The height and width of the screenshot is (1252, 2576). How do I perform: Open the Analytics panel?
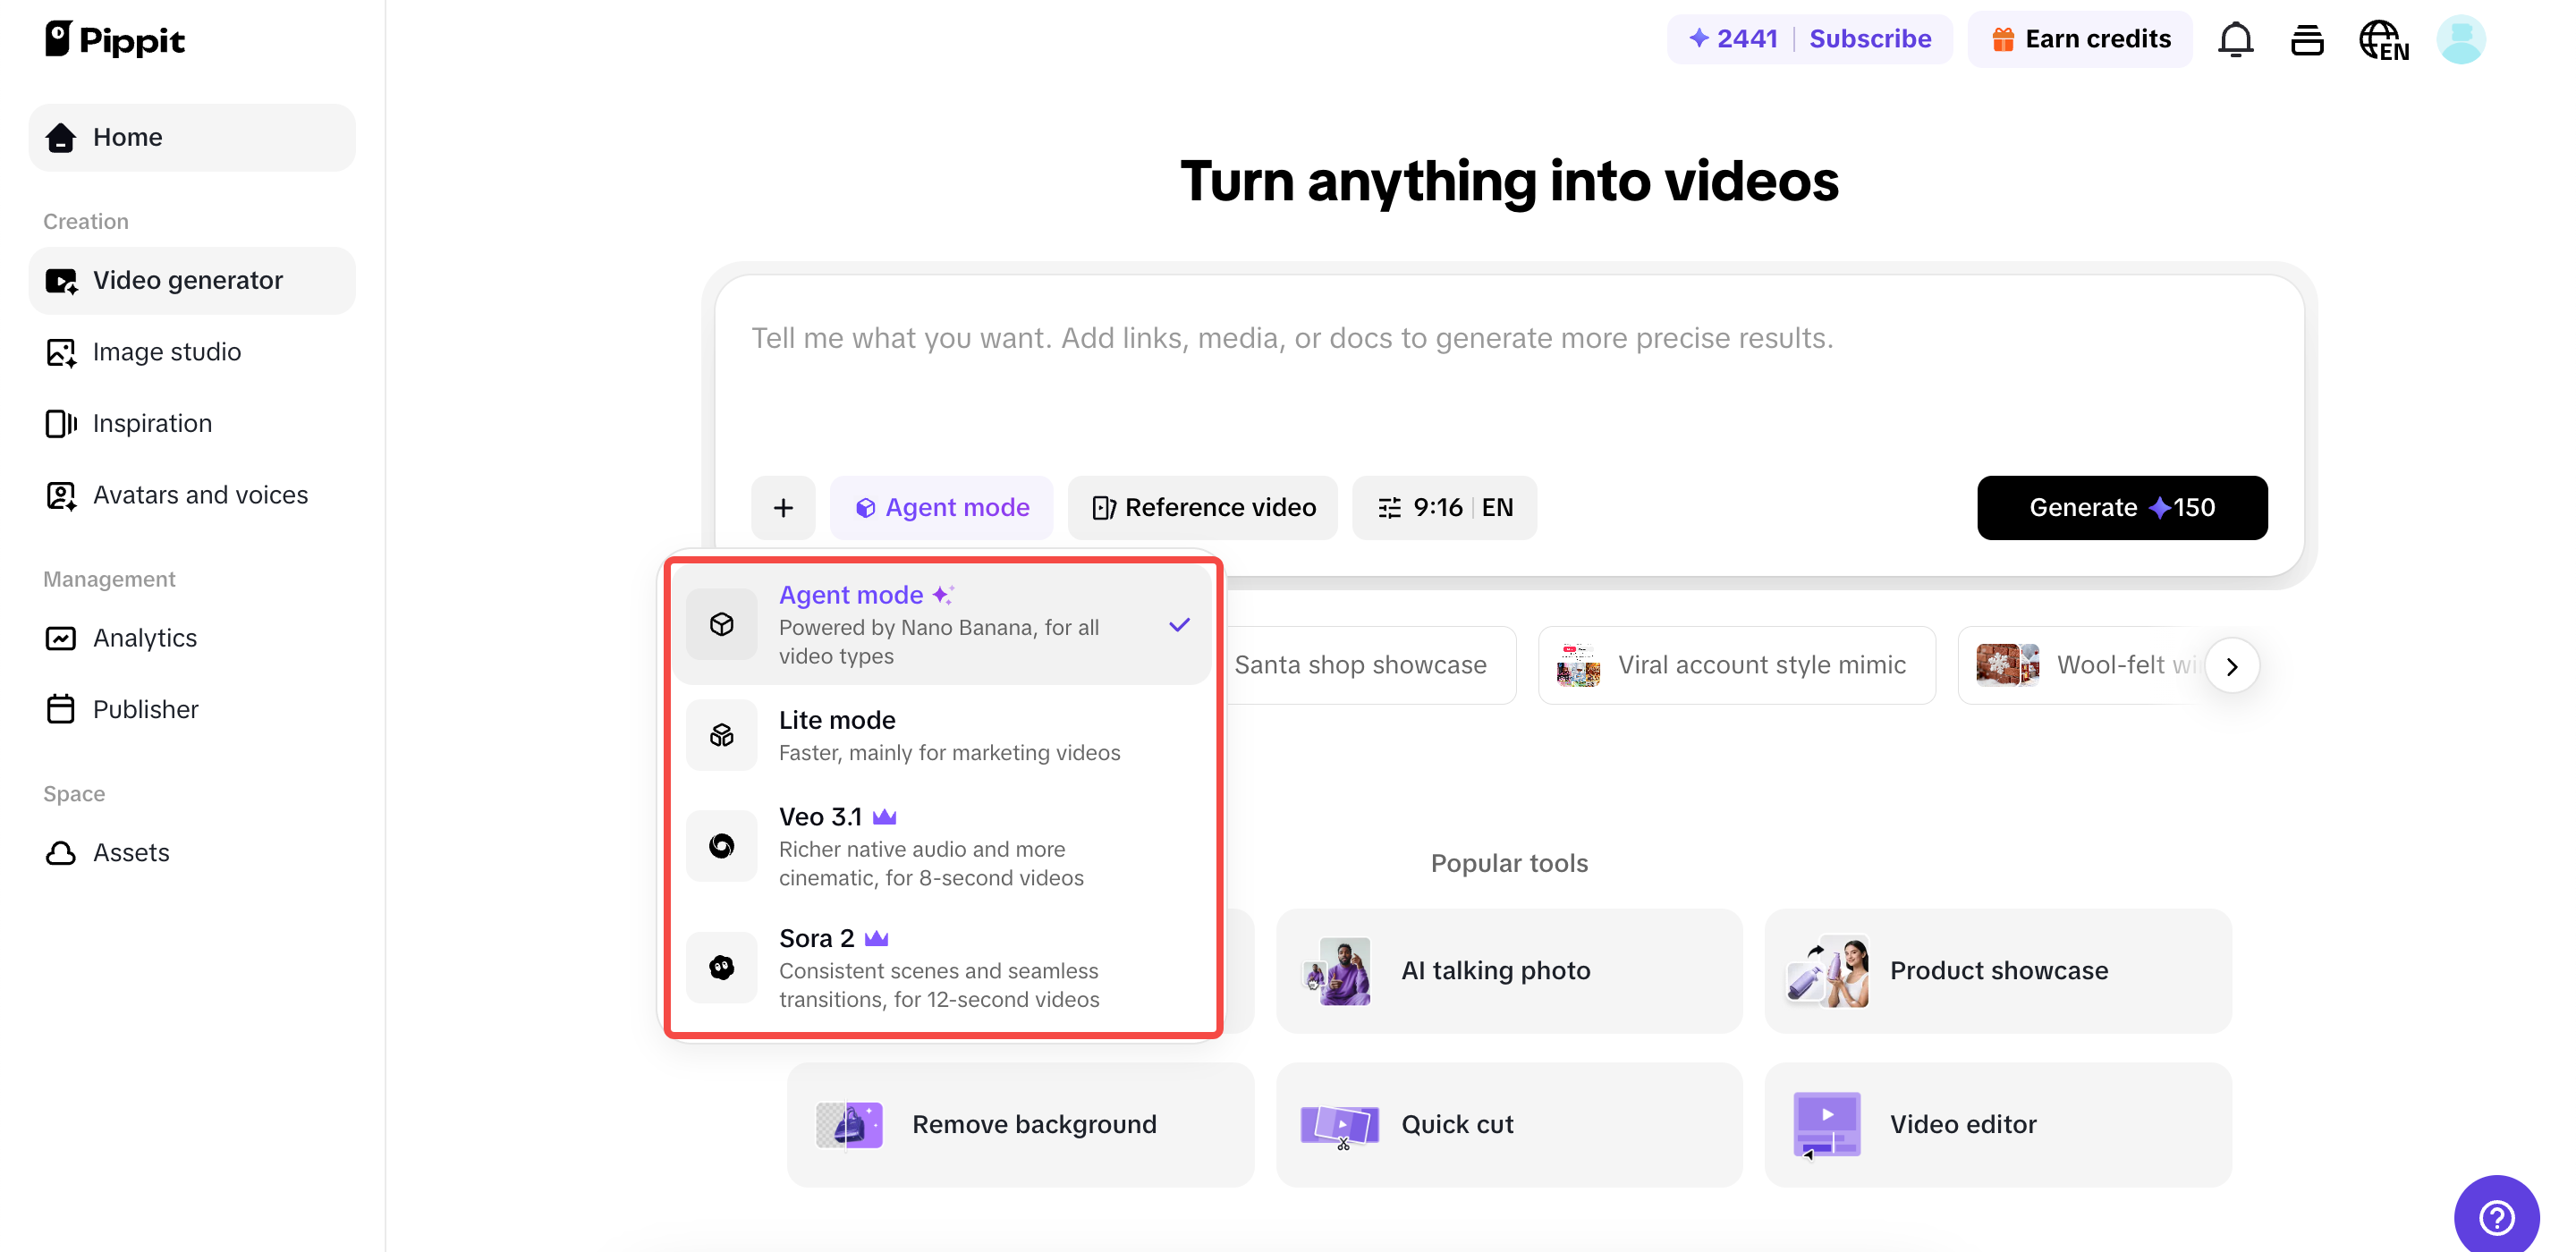[144, 638]
